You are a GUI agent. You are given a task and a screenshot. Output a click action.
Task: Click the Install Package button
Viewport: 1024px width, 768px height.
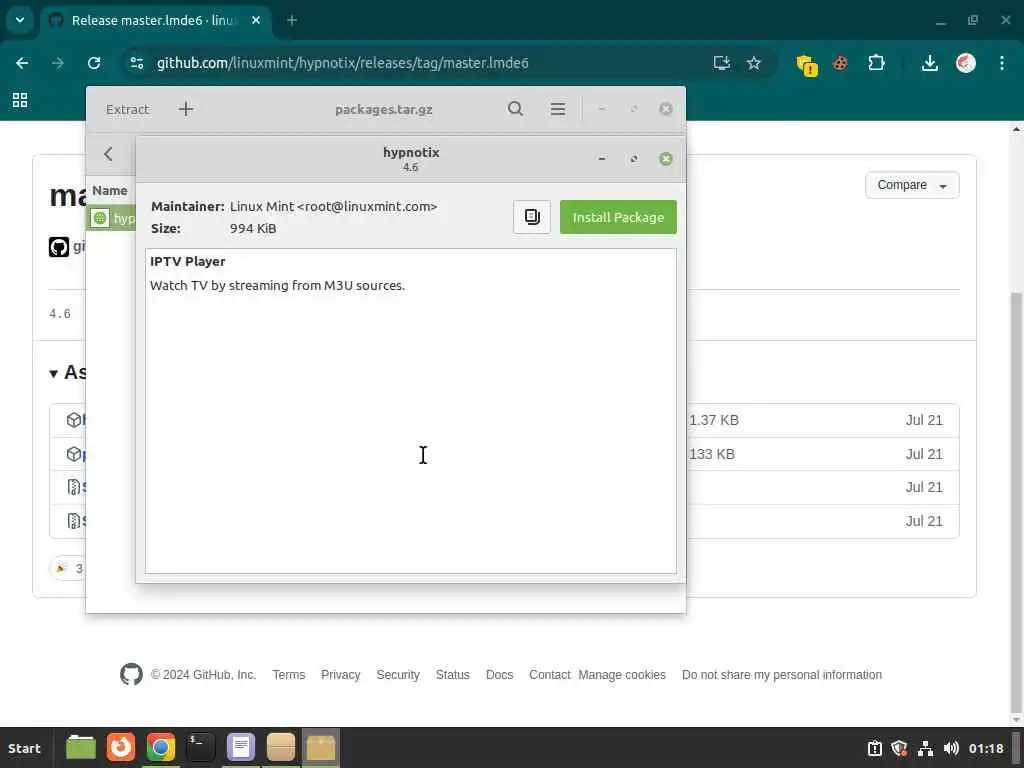click(x=618, y=217)
